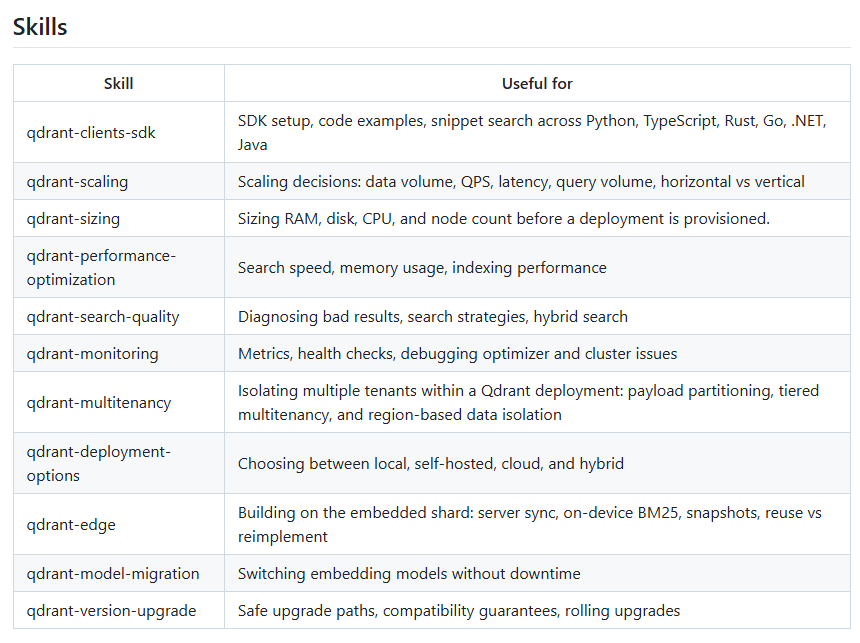The image size is (860, 643).
Task: Click the Skill column header
Action: [118, 83]
